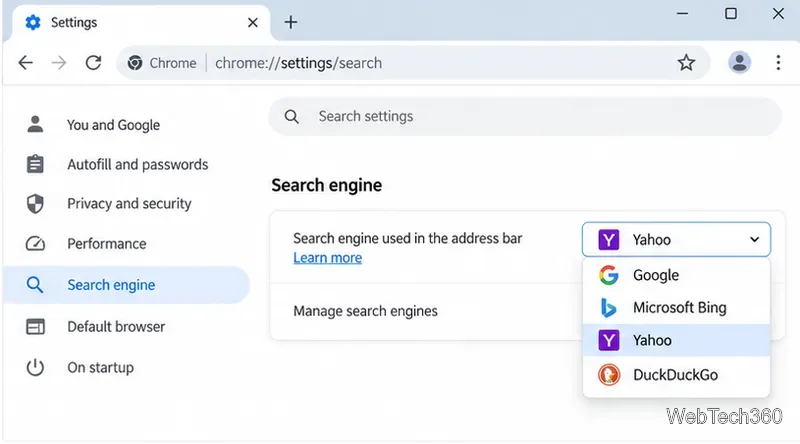Click the dropdown chevron arrow
Image resolution: width=800 pixels, height=444 pixels.
coord(755,239)
